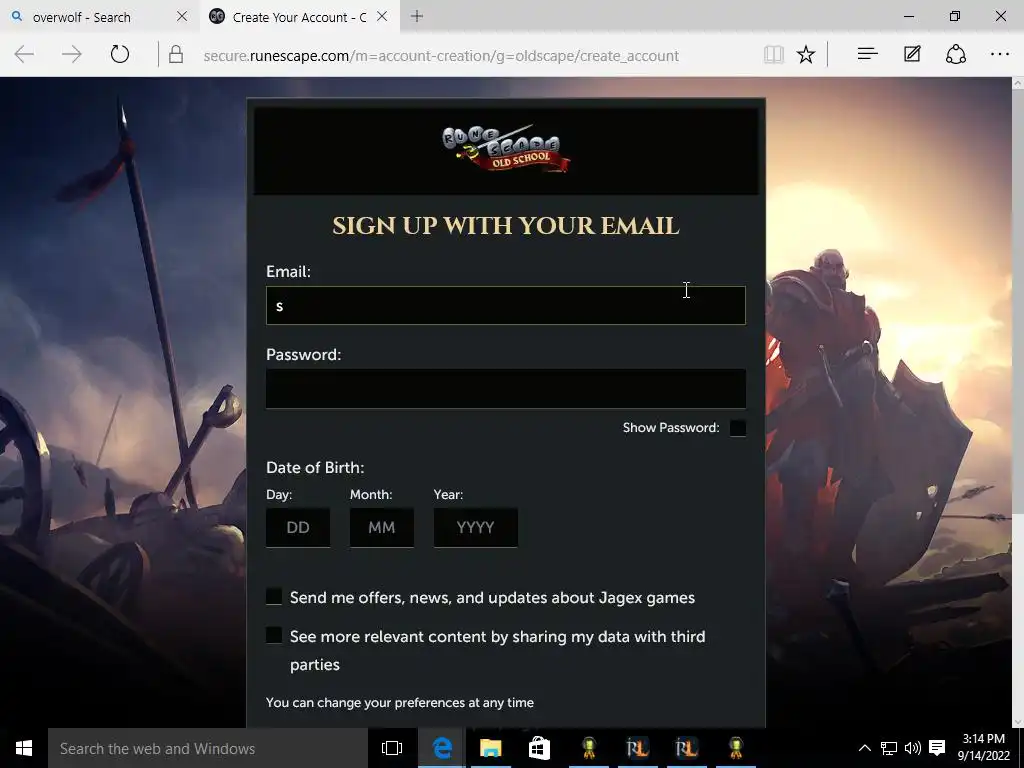Focus the Email input field
Image resolution: width=1024 pixels, height=768 pixels.
505,305
